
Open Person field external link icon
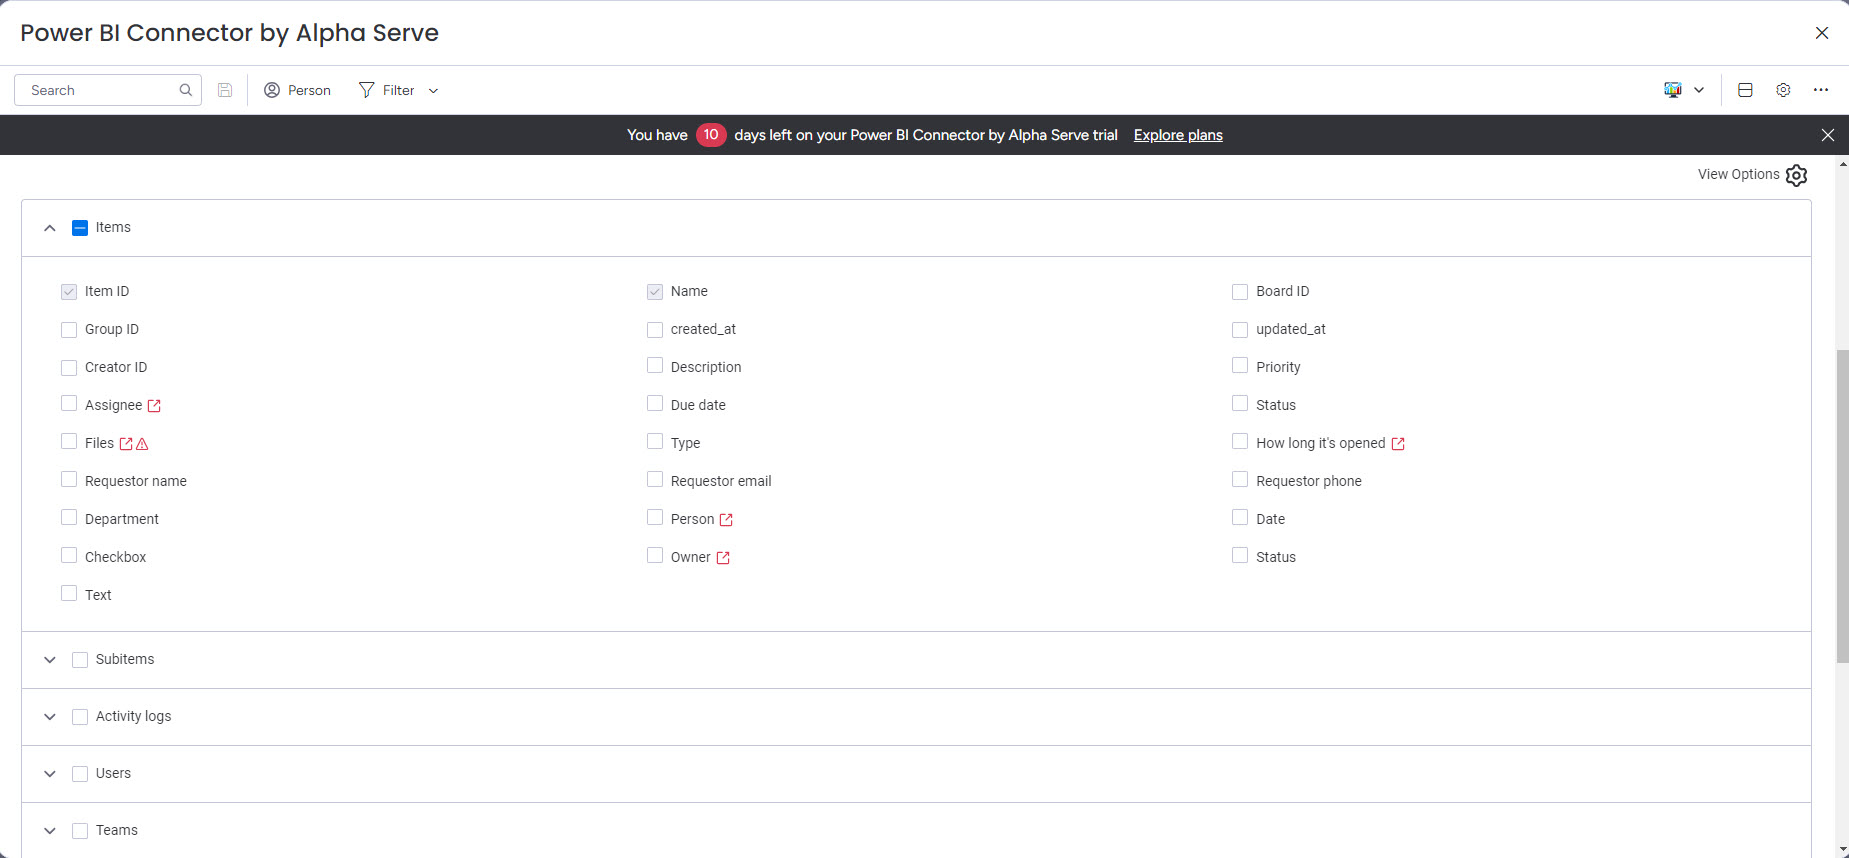click(726, 520)
